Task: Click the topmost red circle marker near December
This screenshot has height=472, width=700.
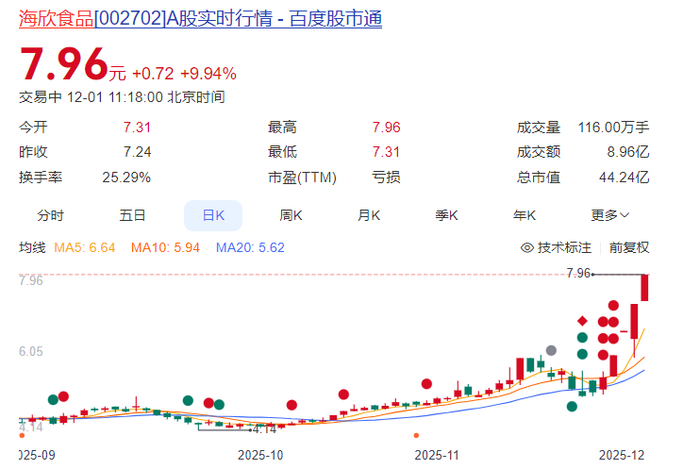Action: click(x=613, y=305)
